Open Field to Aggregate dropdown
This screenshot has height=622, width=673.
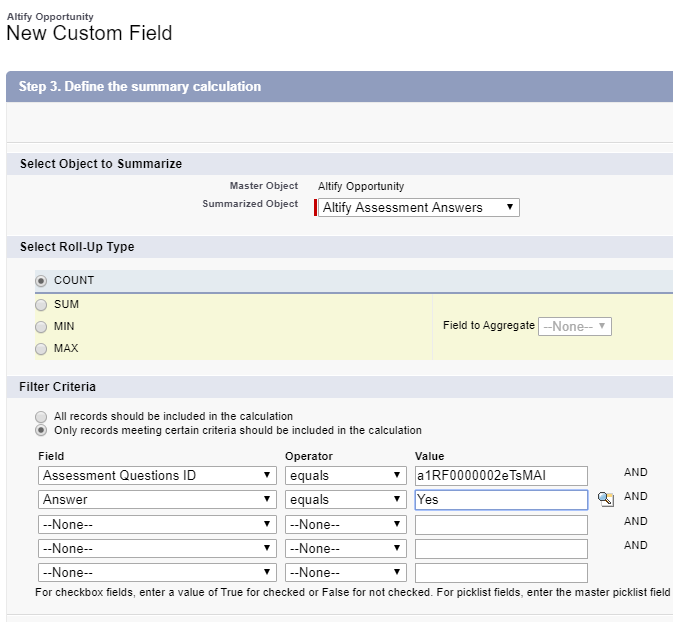pyautogui.click(x=575, y=326)
